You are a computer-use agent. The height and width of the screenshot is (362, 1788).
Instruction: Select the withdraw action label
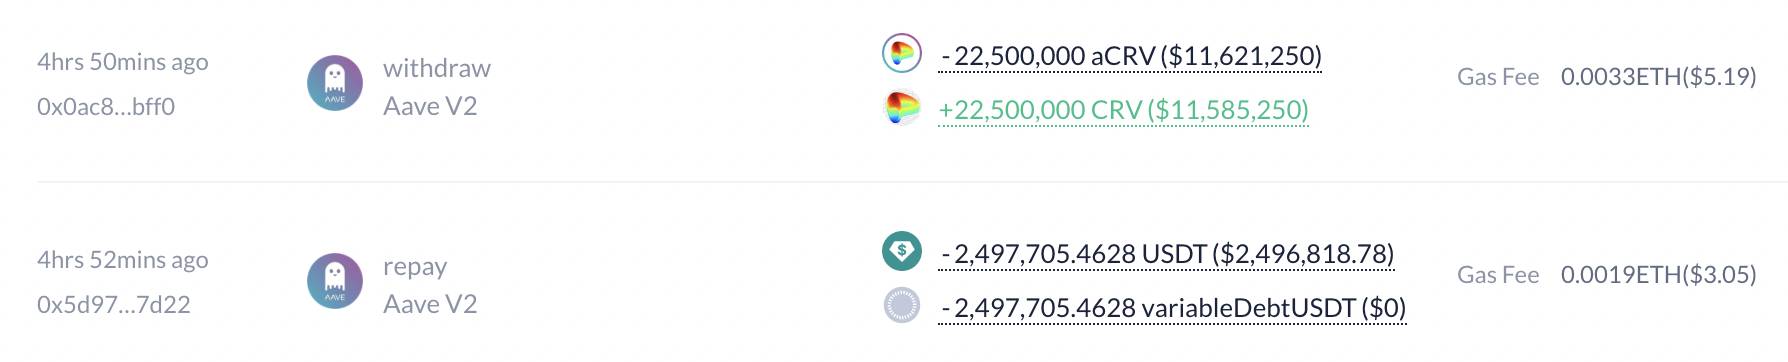pyautogui.click(x=437, y=68)
